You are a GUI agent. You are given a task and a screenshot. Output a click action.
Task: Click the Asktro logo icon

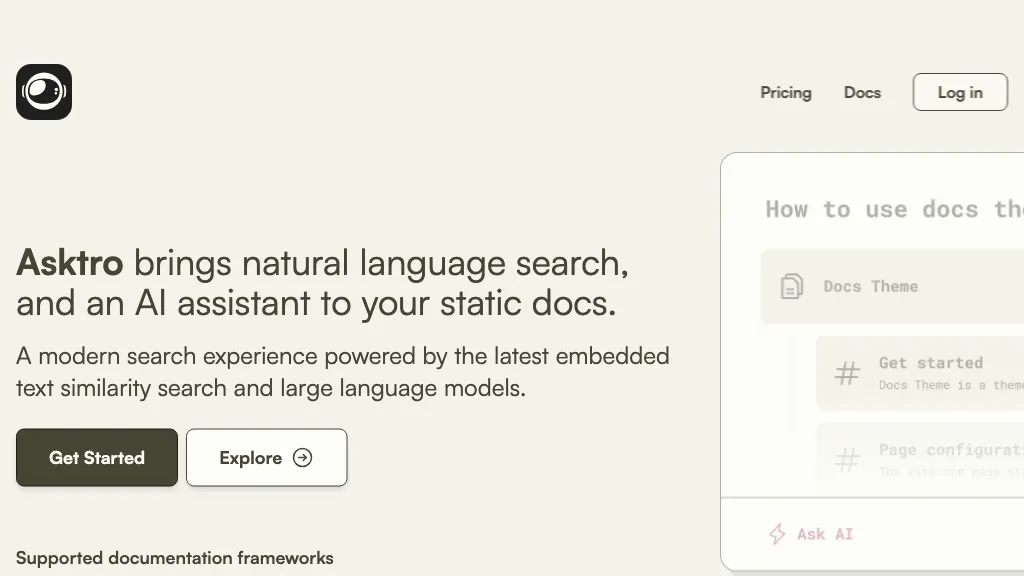tap(43, 91)
